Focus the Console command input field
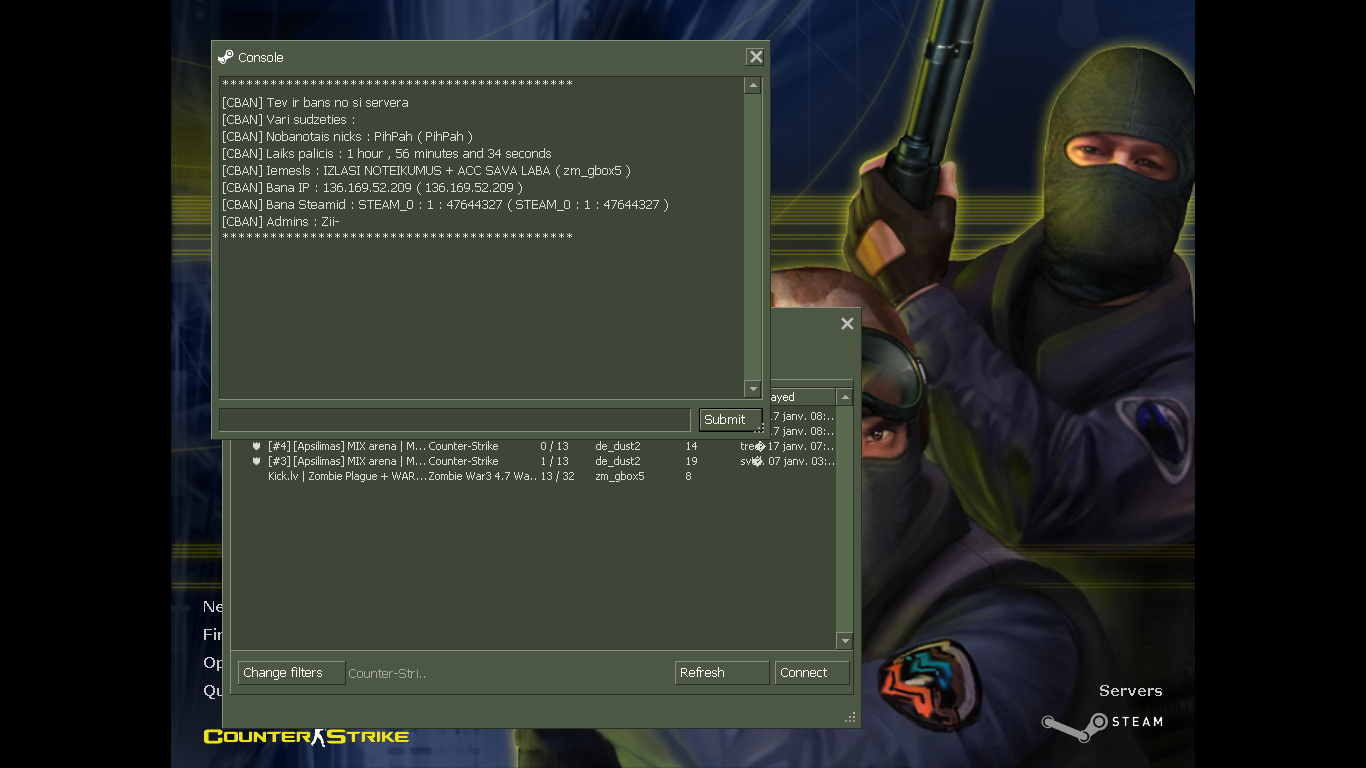1366x768 pixels. tap(455, 420)
